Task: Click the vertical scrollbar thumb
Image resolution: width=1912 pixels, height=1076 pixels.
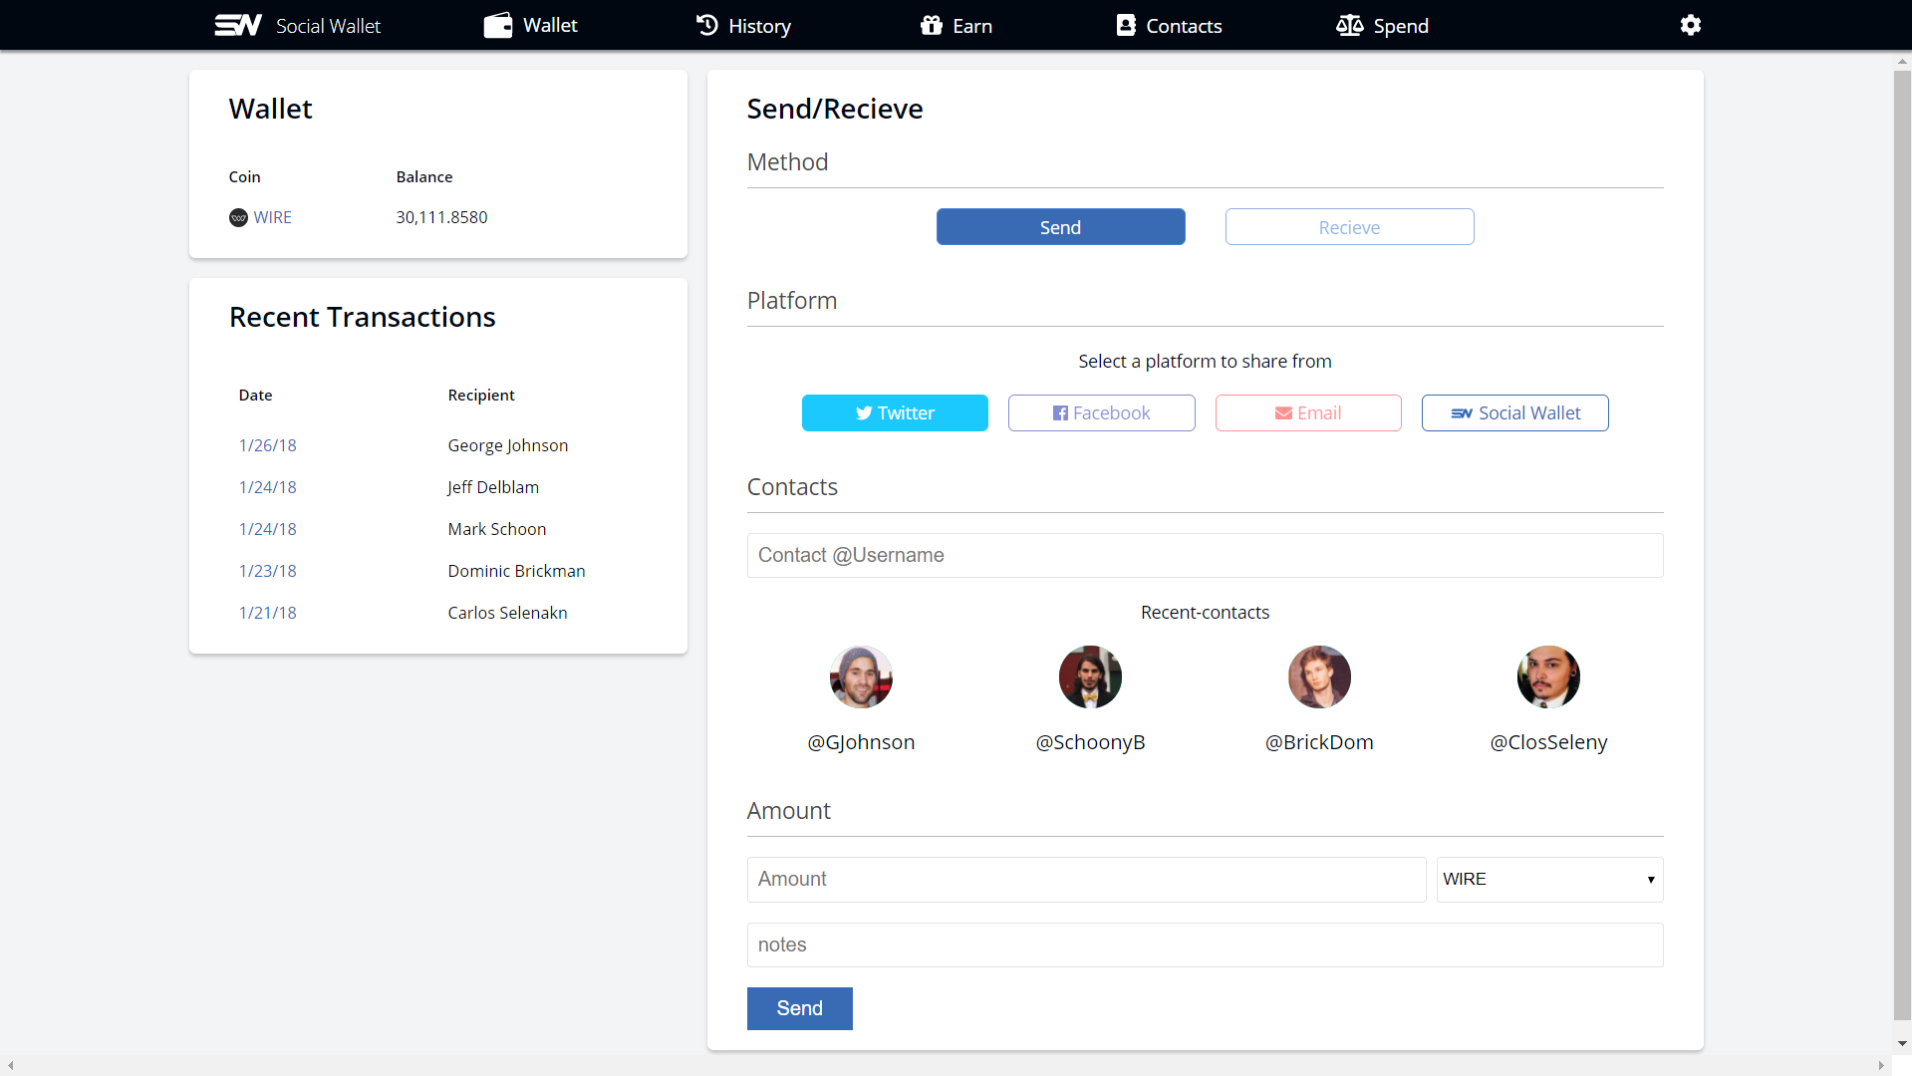Action: tap(1902, 546)
